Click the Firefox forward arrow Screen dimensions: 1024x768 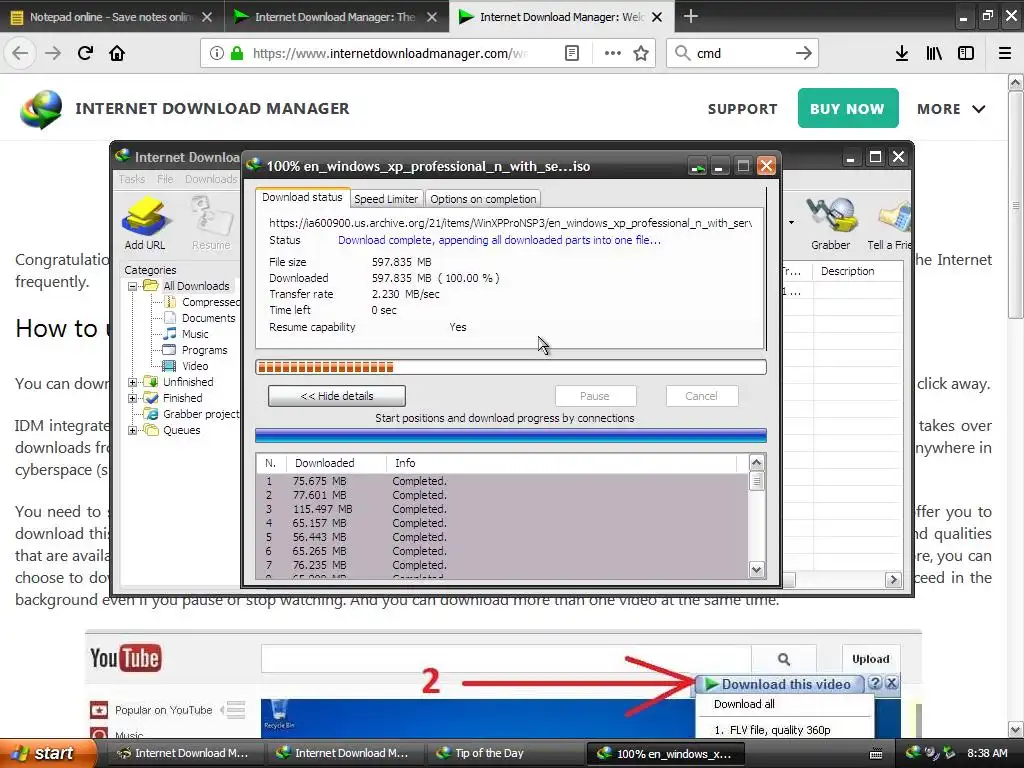[x=53, y=53]
